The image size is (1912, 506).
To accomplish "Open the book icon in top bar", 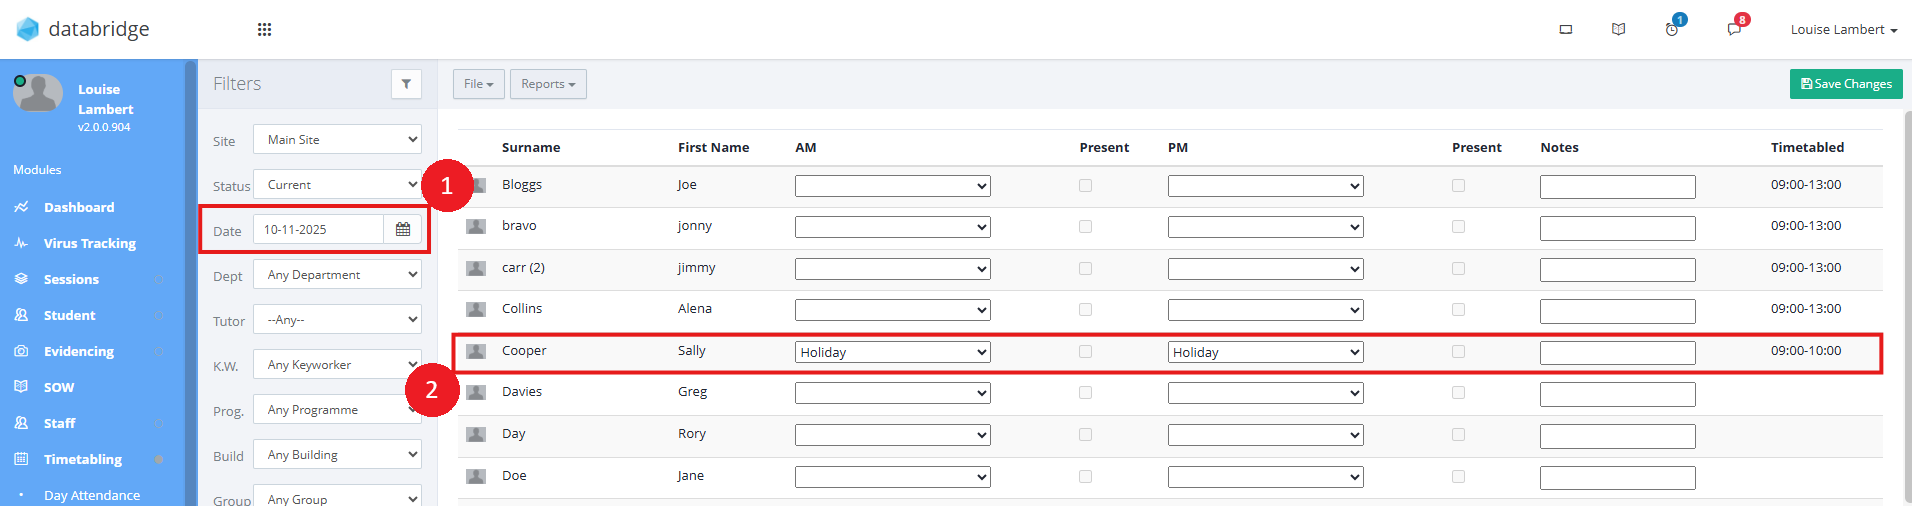I will click(x=1619, y=30).
